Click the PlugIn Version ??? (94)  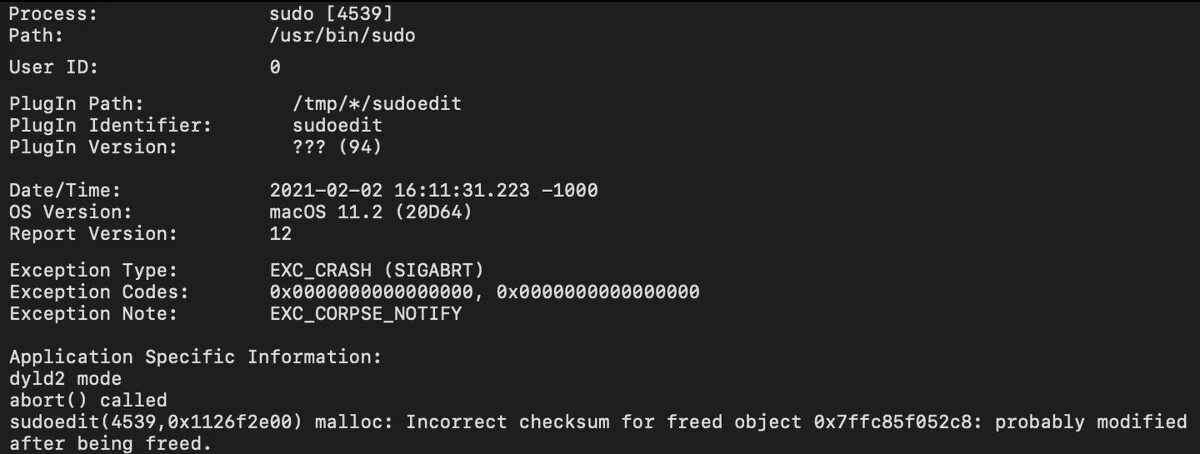click(x=337, y=147)
